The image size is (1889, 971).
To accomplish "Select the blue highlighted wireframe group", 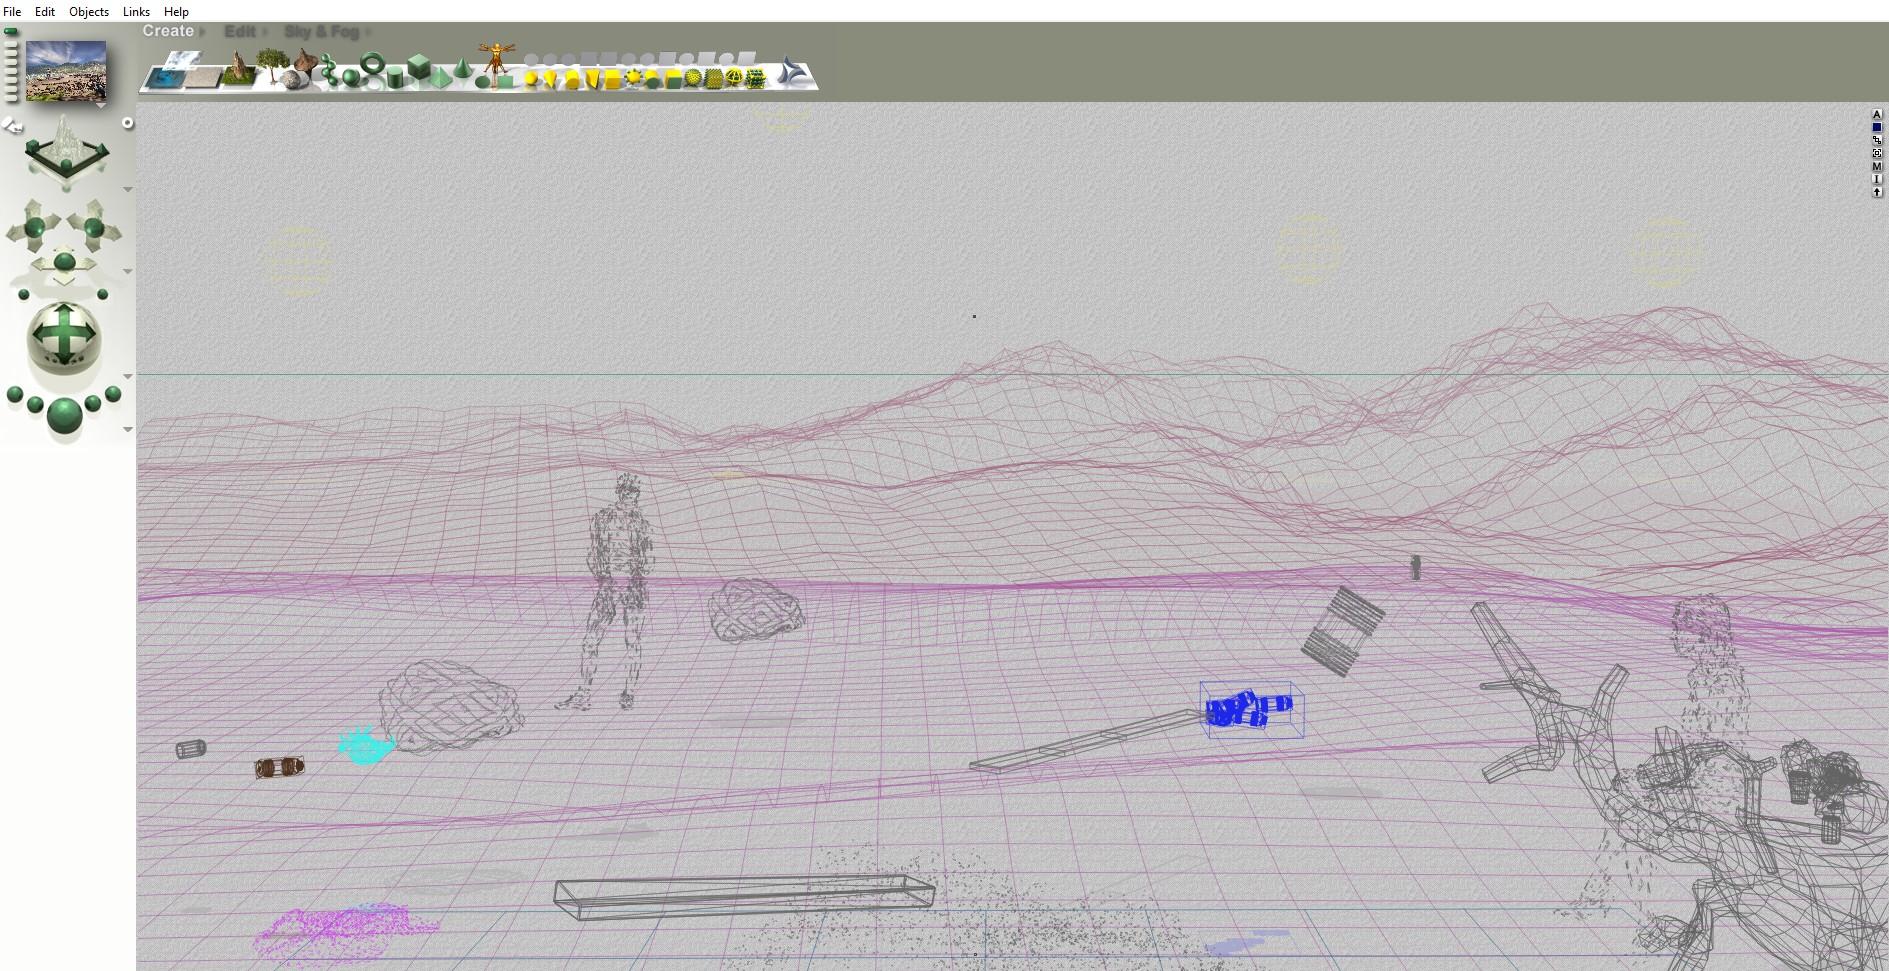I will (1251, 710).
